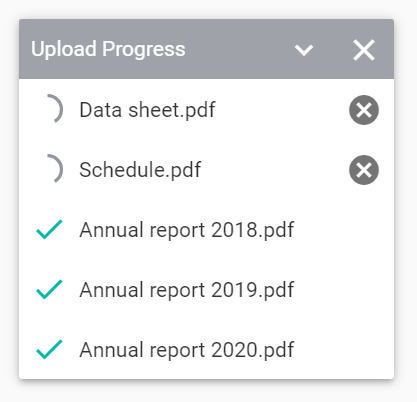Click blank space between Schedule.pdf and its cancel icon
The width and height of the screenshot is (417, 402).
[275, 170]
